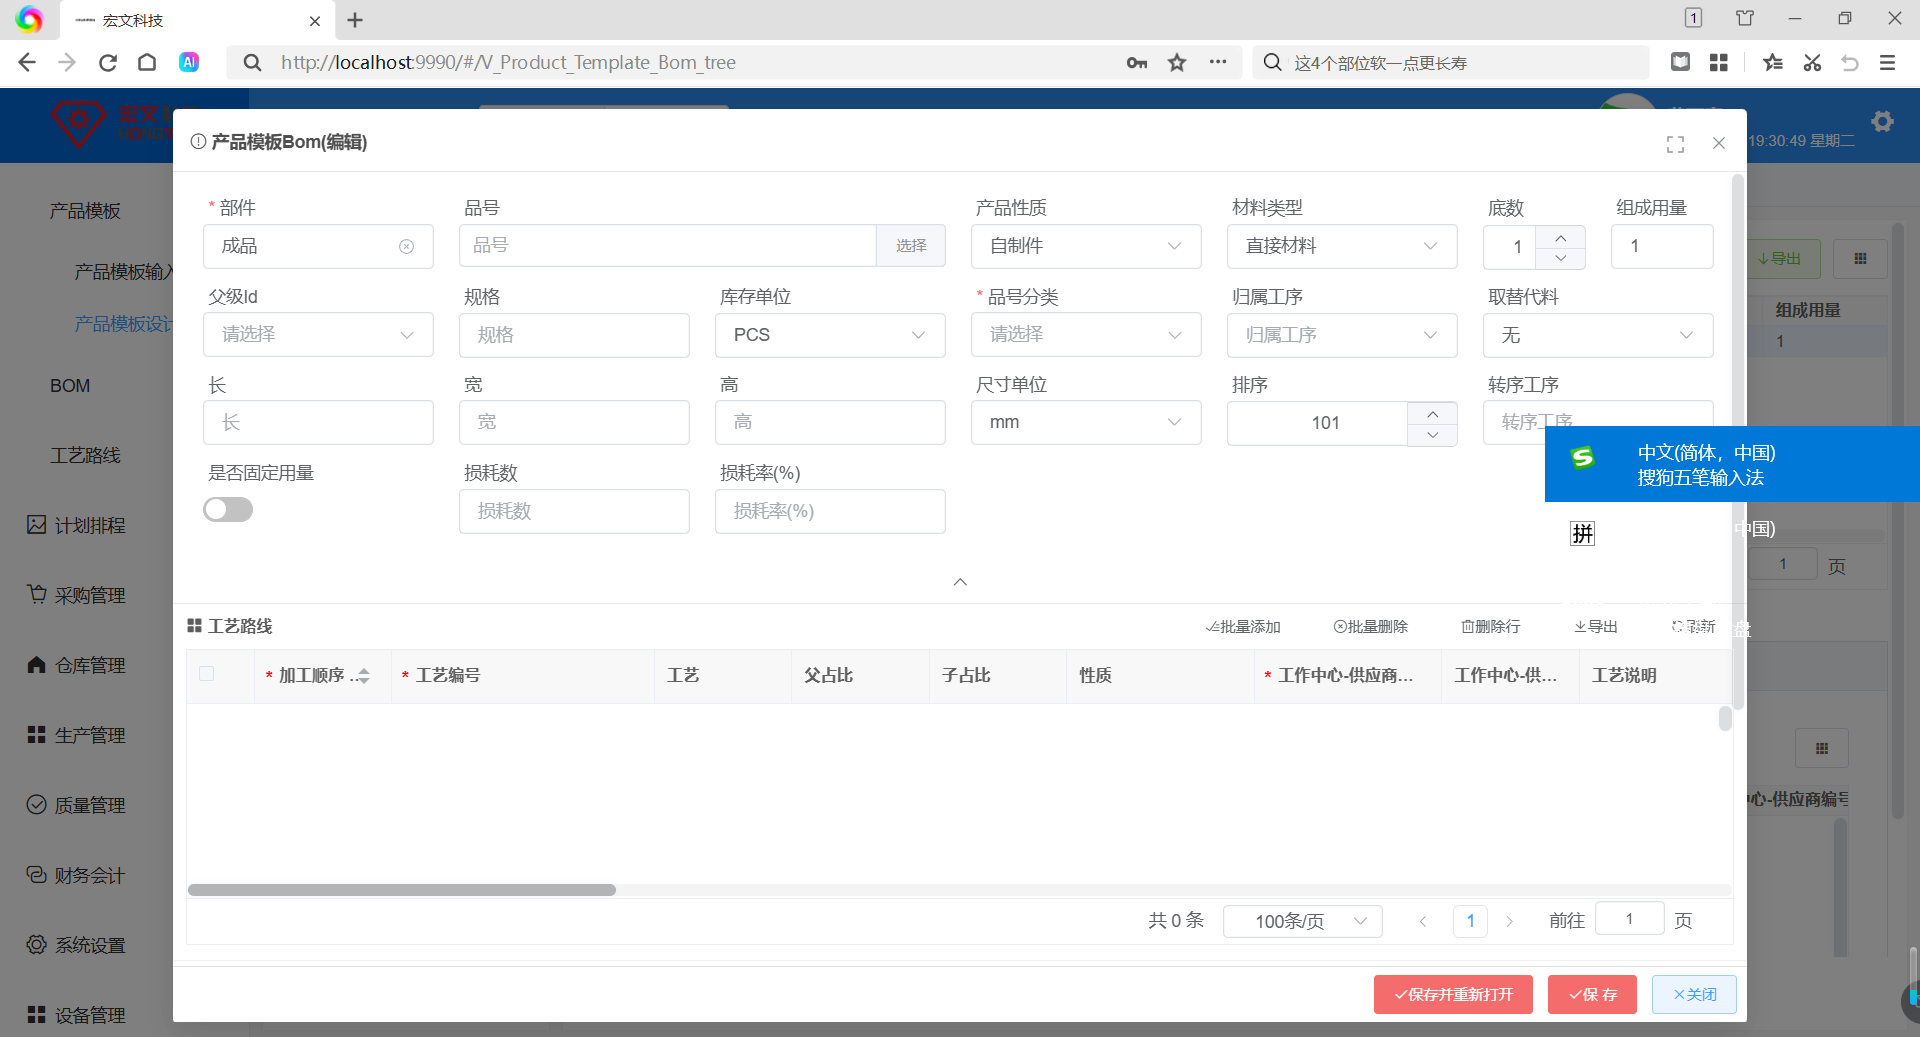
Task: Open the saved passwords key icon
Action: coord(1137,63)
